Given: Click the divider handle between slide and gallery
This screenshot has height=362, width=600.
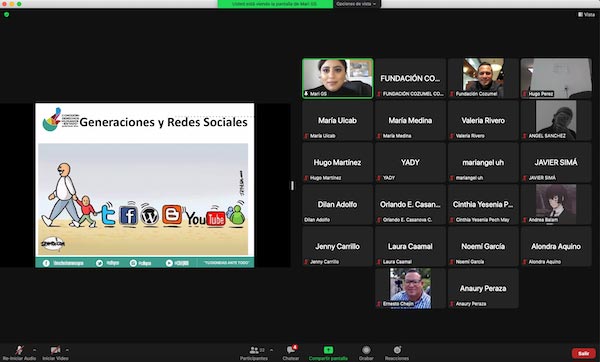Looking at the screenshot, I should pyautogui.click(x=292, y=186).
